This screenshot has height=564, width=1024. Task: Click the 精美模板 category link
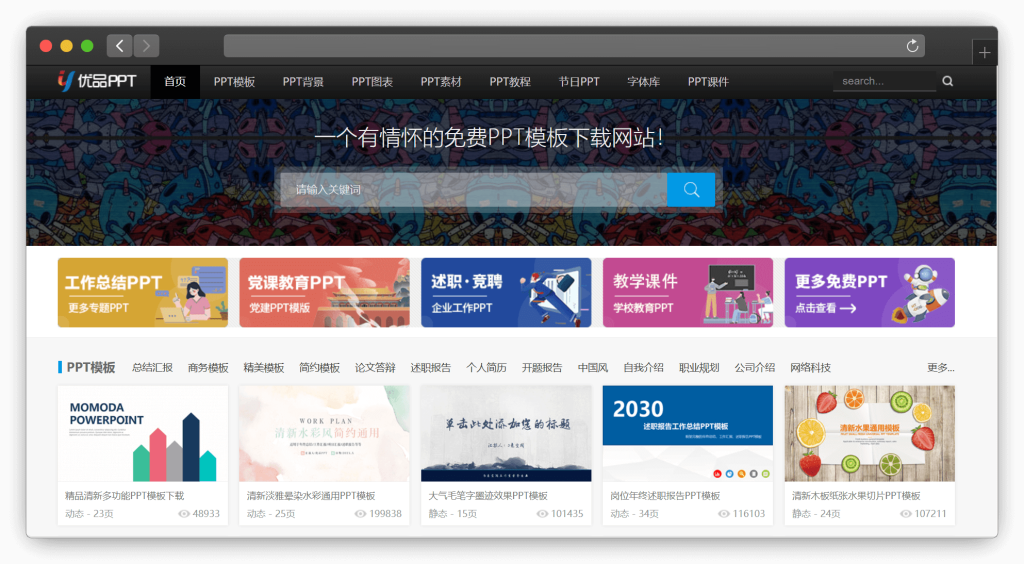click(x=264, y=368)
